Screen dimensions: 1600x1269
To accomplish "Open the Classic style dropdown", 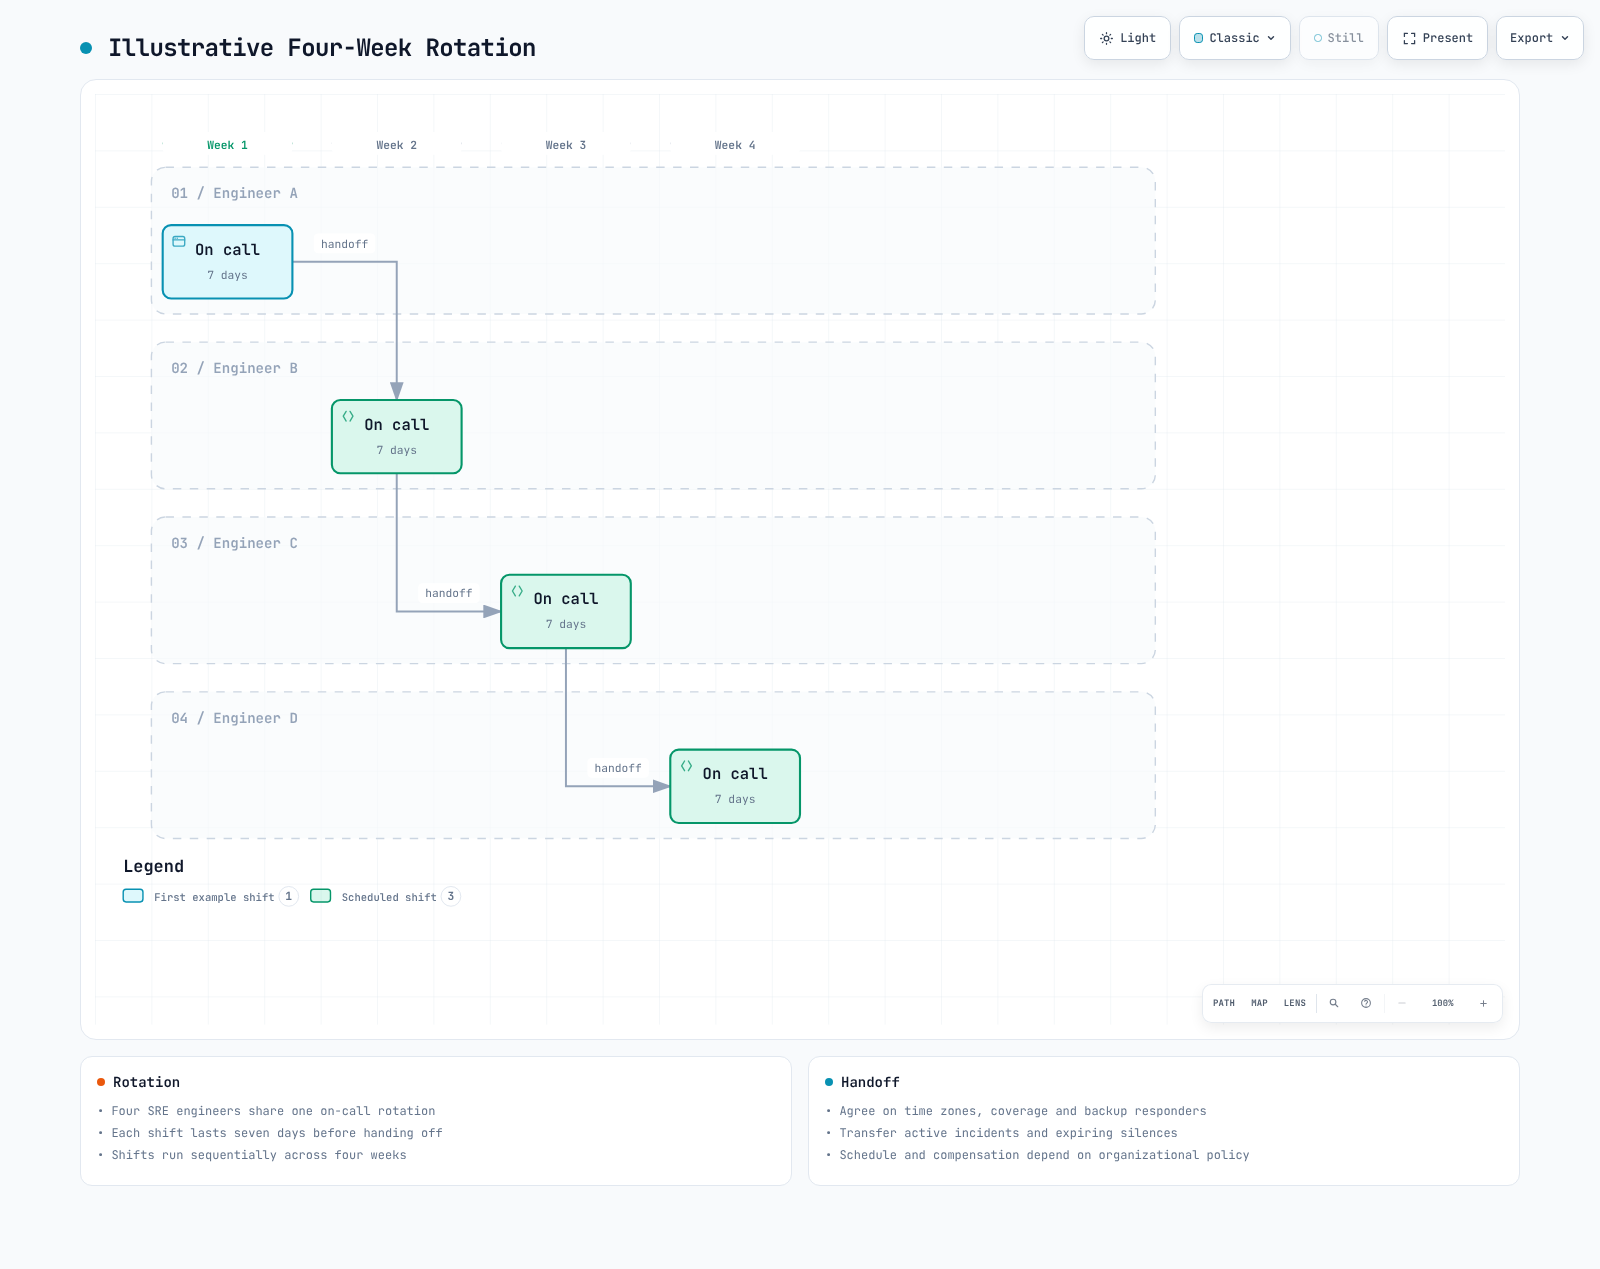I will 1234,38.
